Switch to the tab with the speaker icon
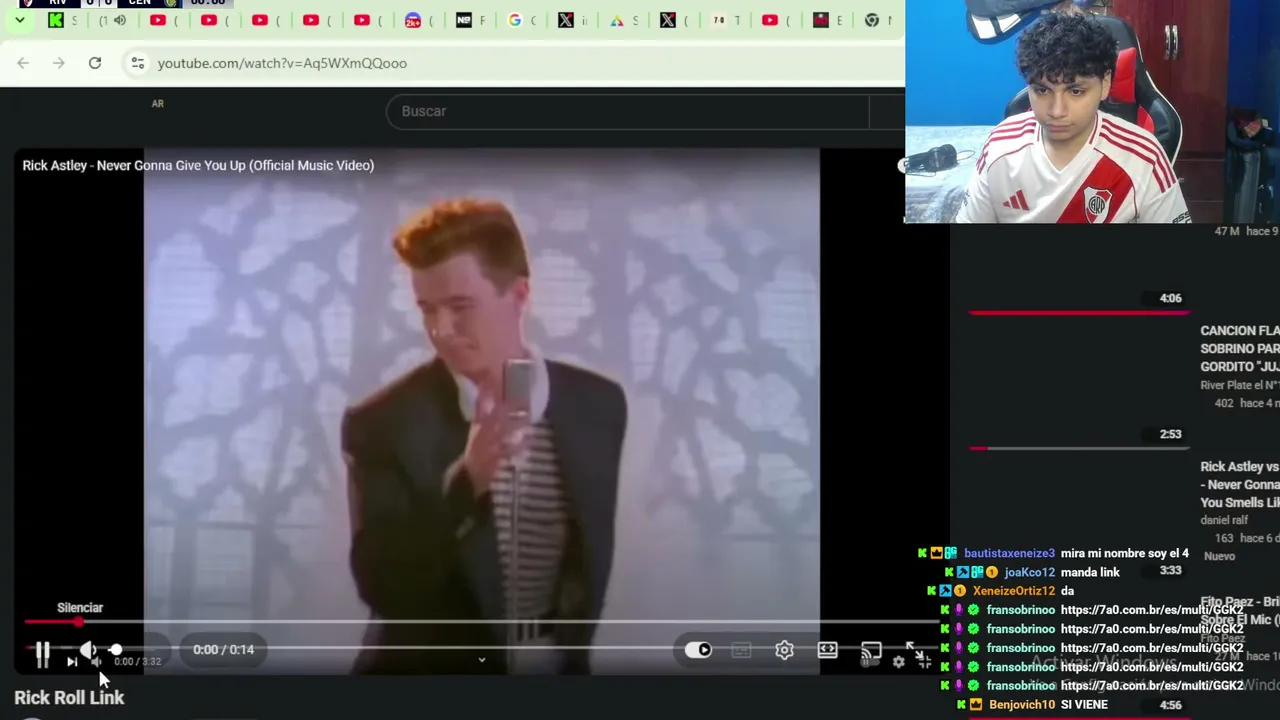 (x=115, y=20)
